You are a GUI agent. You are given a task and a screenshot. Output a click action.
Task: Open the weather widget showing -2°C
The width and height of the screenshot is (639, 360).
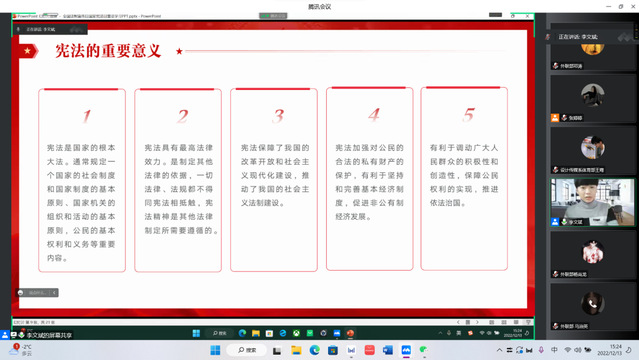click(20, 350)
